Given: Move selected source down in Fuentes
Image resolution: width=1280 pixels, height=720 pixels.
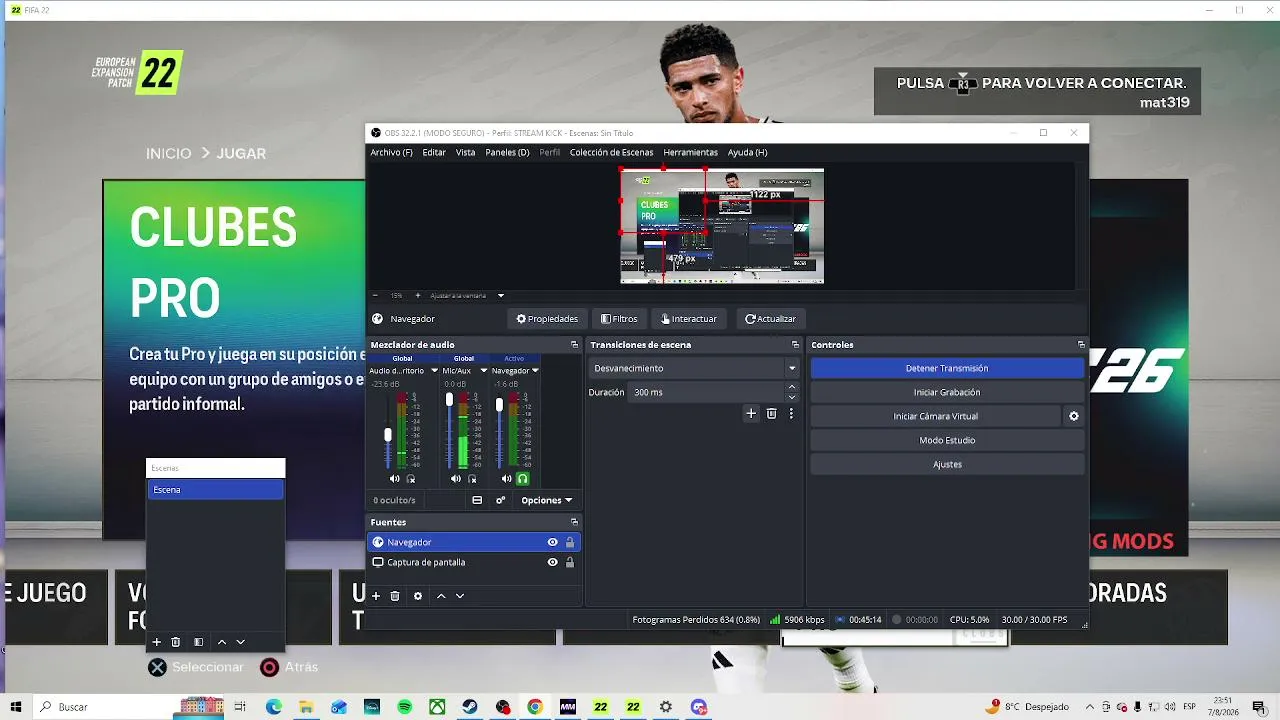Looking at the screenshot, I should (460, 596).
